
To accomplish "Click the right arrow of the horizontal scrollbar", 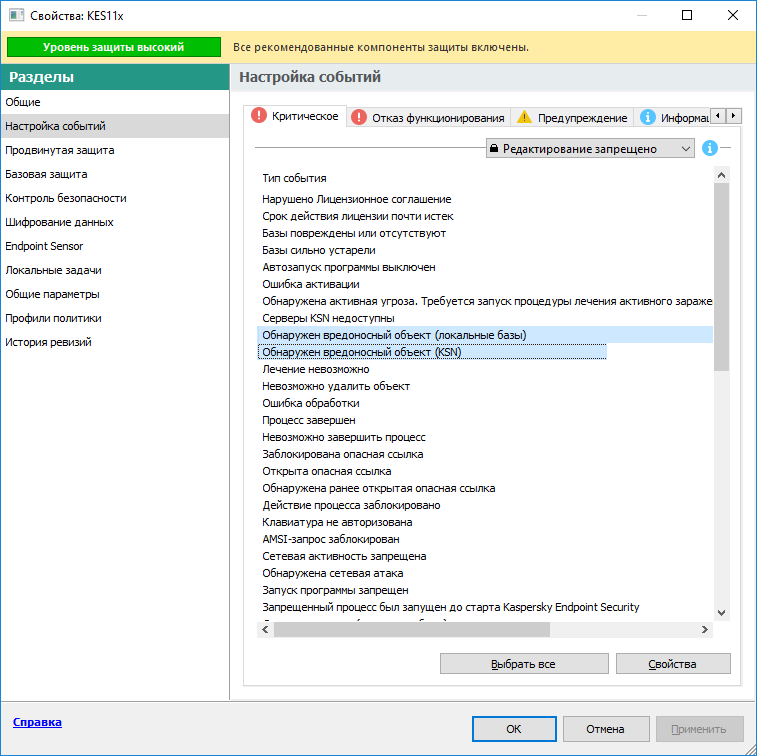I will pos(704,629).
